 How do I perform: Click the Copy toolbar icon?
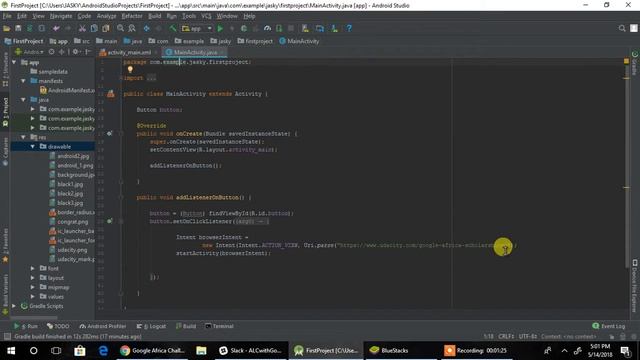point(94,29)
